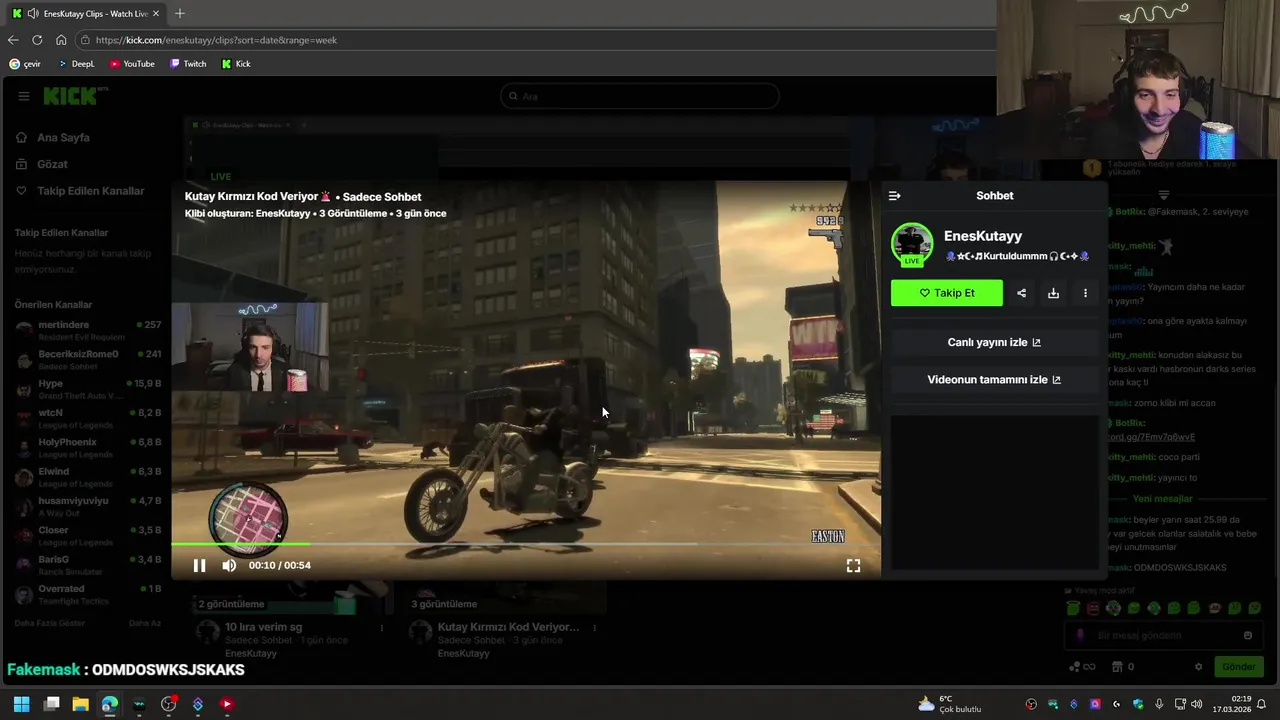Open options for 10 lira verim sg clip

[x=381, y=628]
